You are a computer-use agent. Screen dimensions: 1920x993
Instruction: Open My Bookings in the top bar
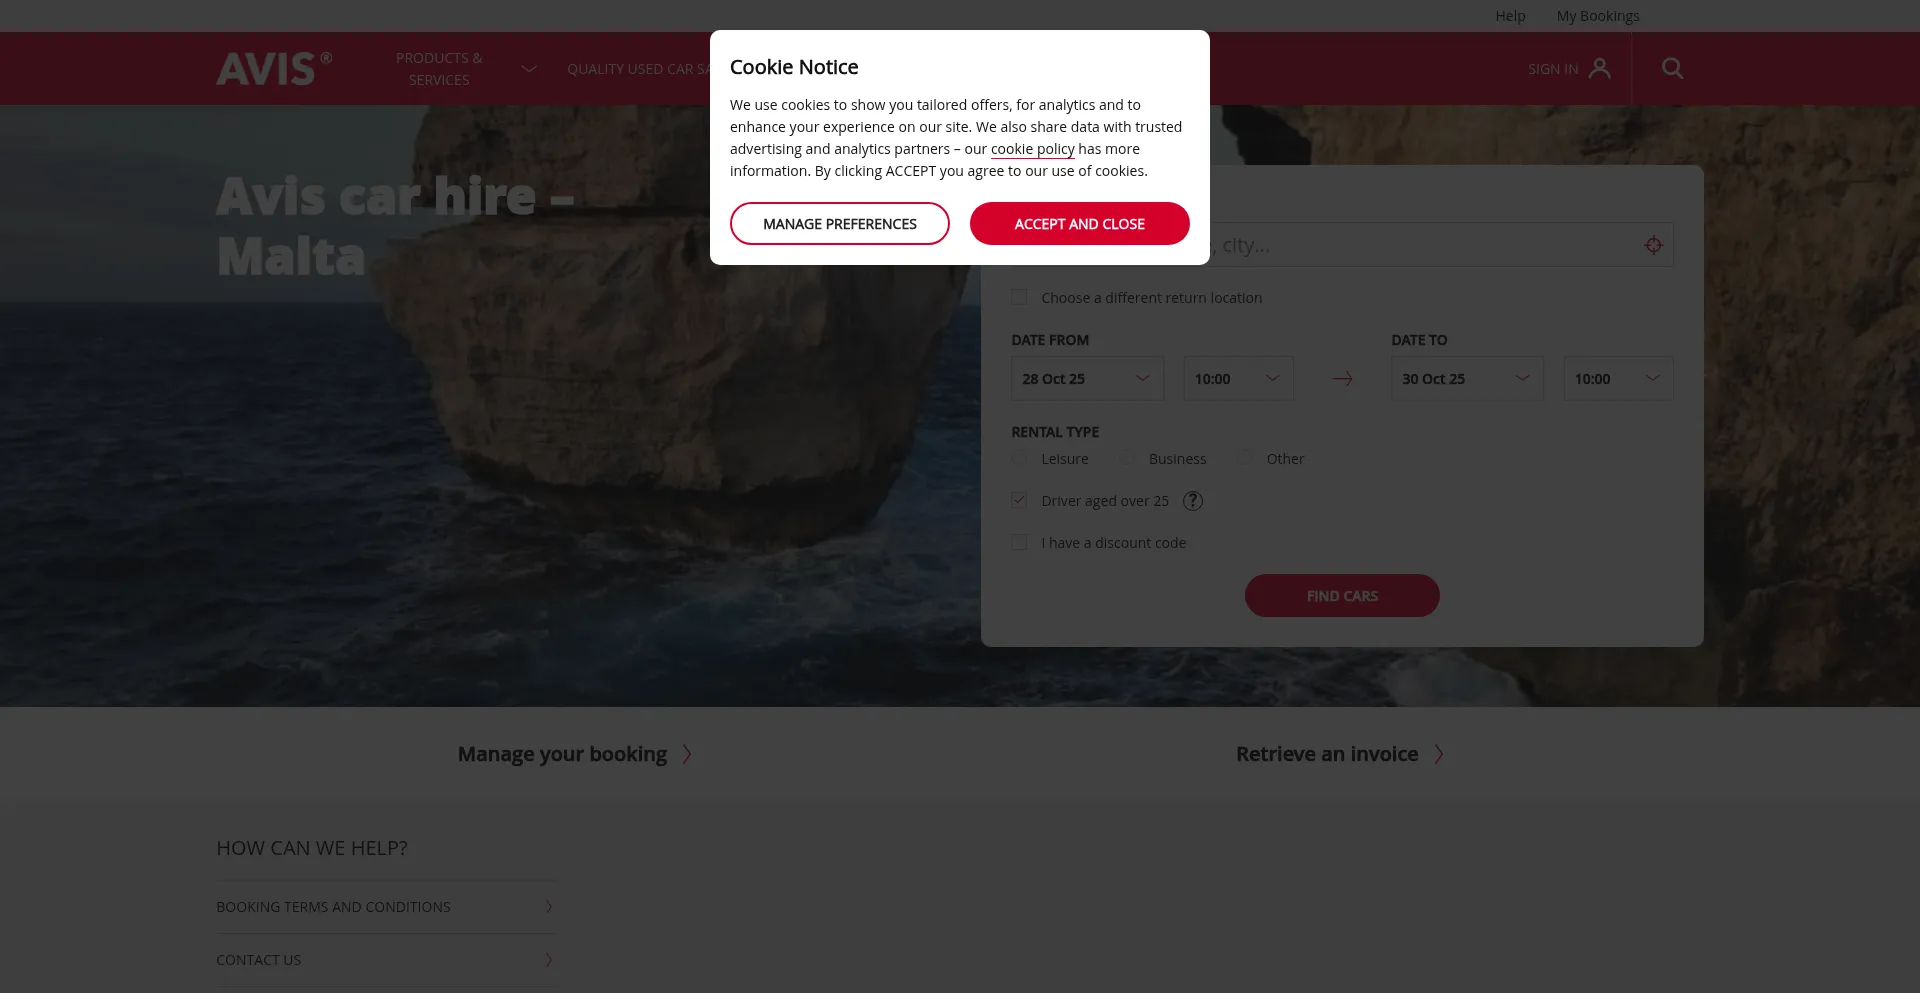coord(1598,16)
